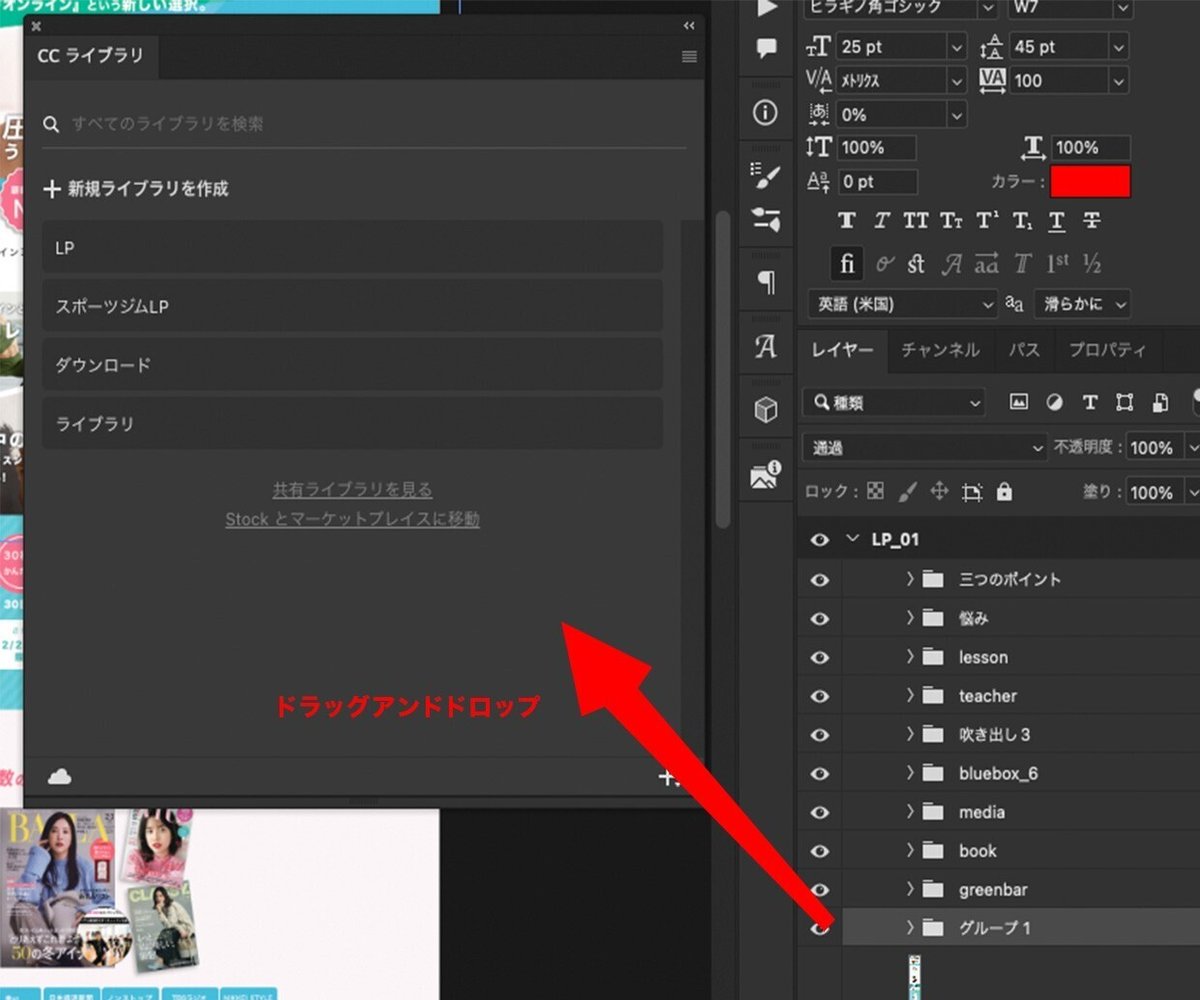The width and height of the screenshot is (1200, 1000).
Task: Switch to the パス tab
Action: (1023, 350)
